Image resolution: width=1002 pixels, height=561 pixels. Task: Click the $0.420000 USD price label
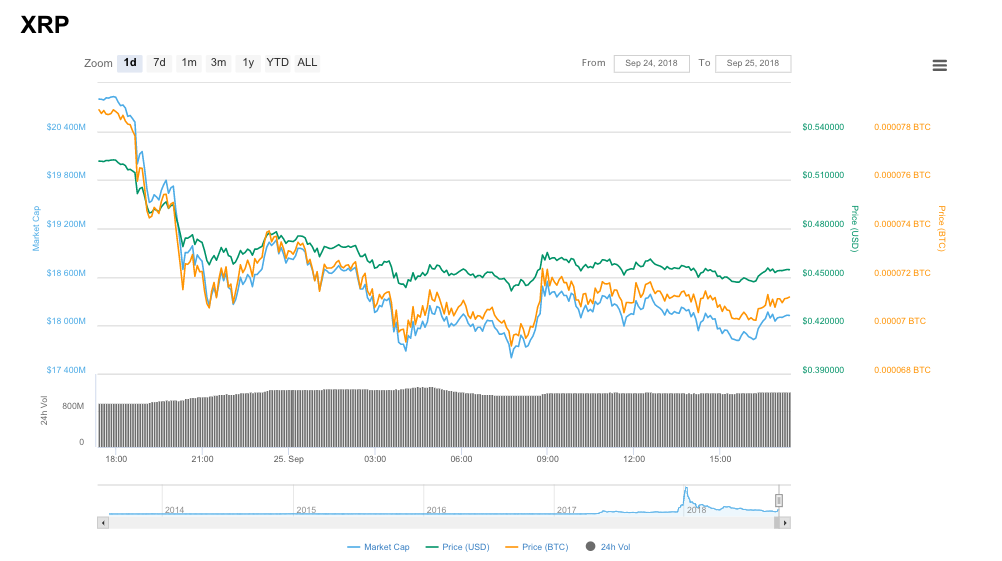823,321
